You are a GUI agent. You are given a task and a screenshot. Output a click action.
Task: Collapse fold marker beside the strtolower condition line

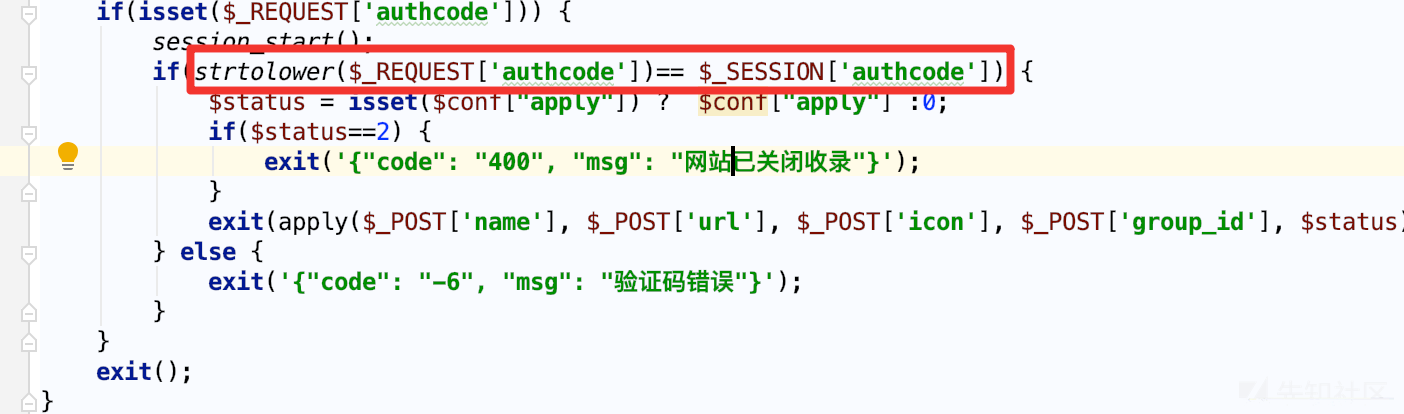[x=30, y=73]
